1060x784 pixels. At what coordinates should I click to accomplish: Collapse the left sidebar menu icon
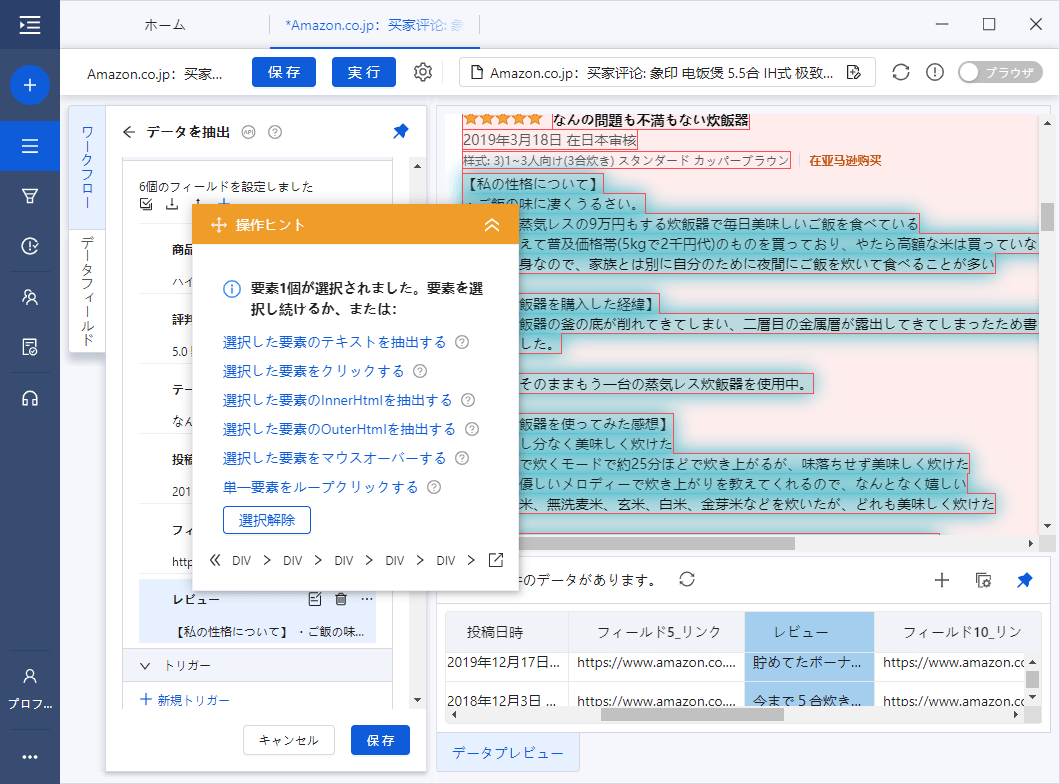pyautogui.click(x=30, y=25)
